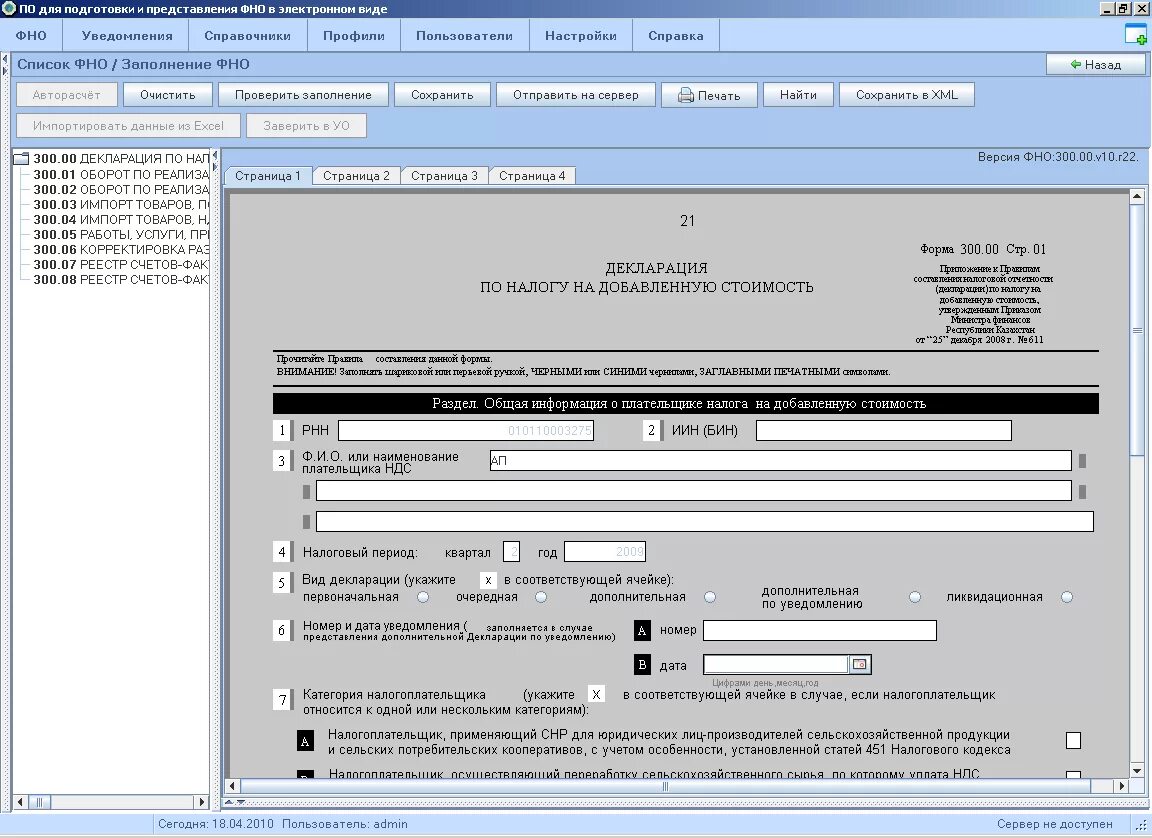Click the printer icon on the Печать button
Image resolution: width=1152 pixels, height=838 pixels.
click(x=685, y=95)
